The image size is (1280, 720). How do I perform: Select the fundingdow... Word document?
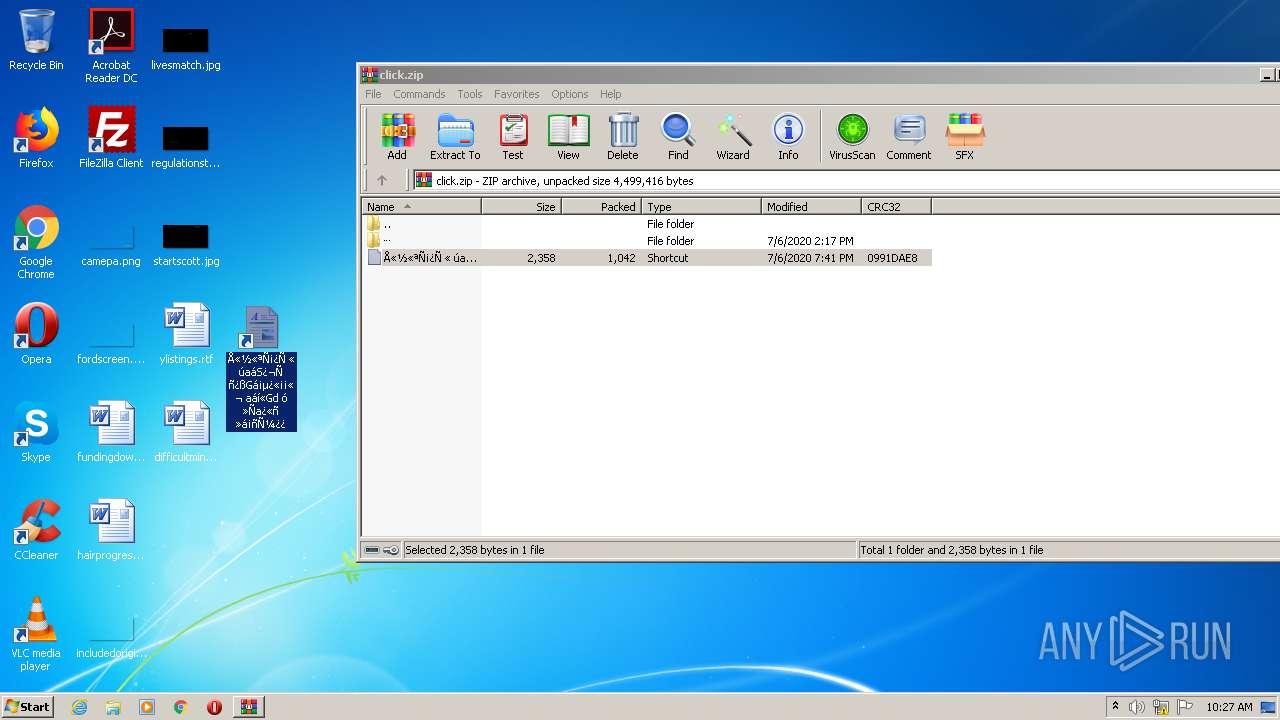pyautogui.click(x=111, y=433)
